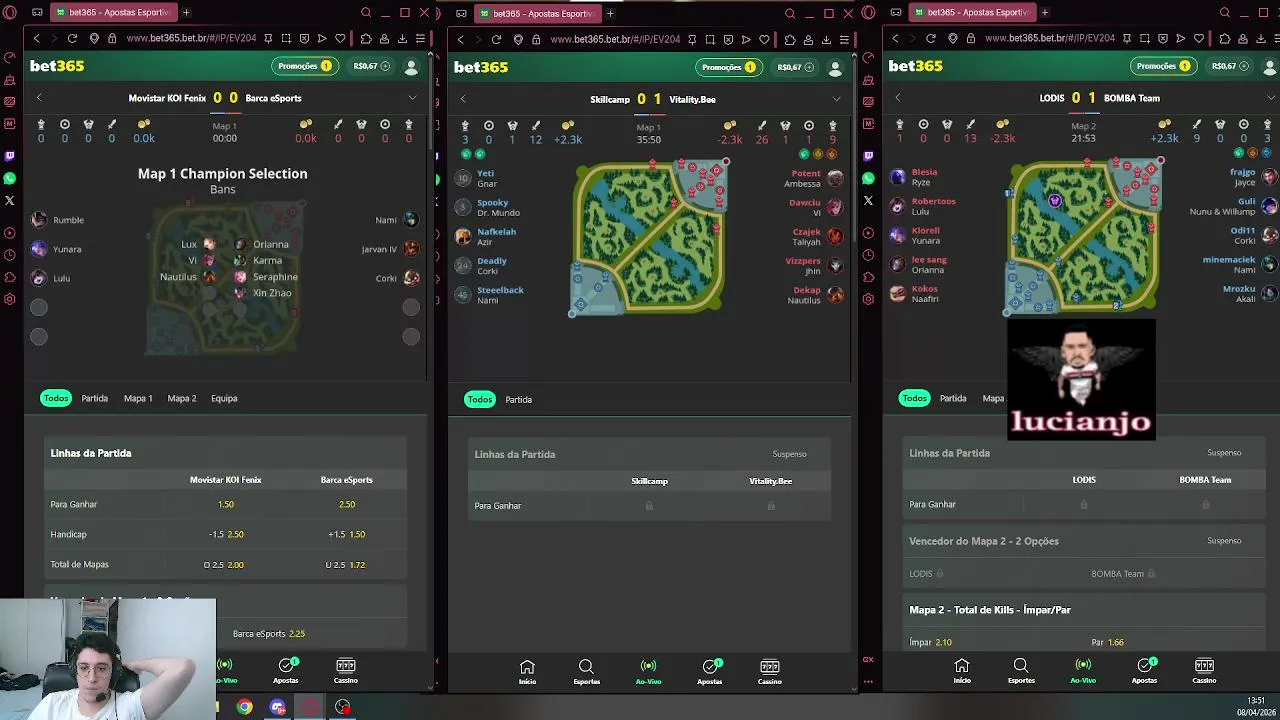The width and height of the screenshot is (1280, 720).
Task: Search tabs in the right browser title bar
Action: tap(1225, 13)
